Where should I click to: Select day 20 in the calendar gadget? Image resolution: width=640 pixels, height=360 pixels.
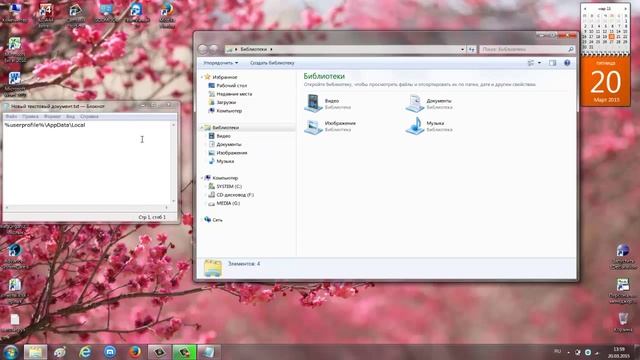[611, 36]
